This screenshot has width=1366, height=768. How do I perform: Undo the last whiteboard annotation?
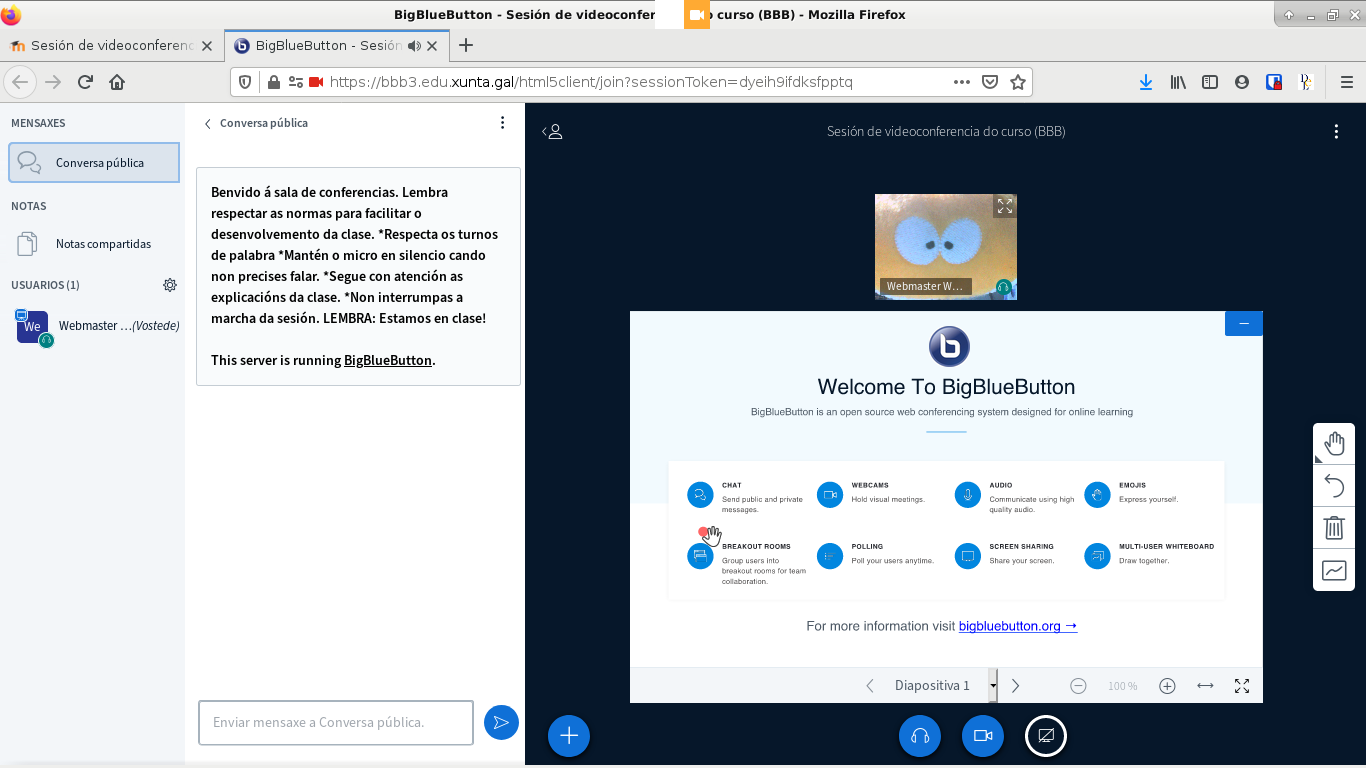coord(1334,486)
